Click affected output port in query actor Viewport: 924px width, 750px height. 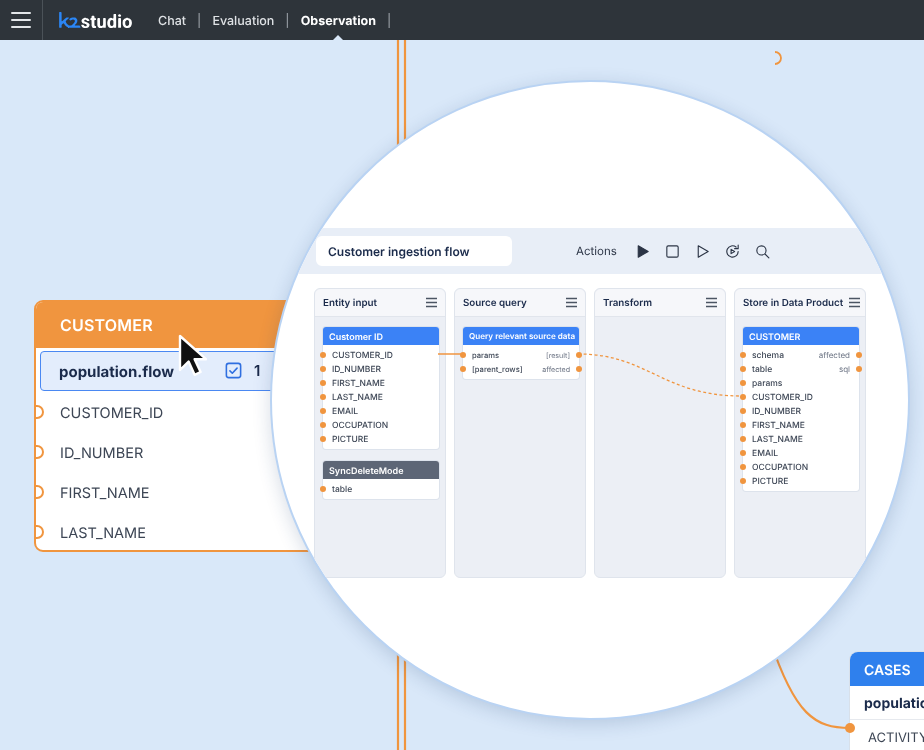click(x=579, y=369)
